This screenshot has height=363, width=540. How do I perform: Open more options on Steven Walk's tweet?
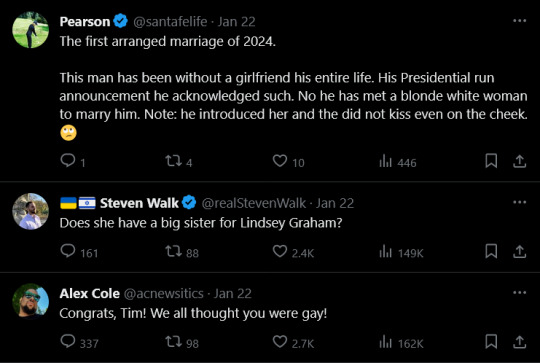click(x=519, y=202)
